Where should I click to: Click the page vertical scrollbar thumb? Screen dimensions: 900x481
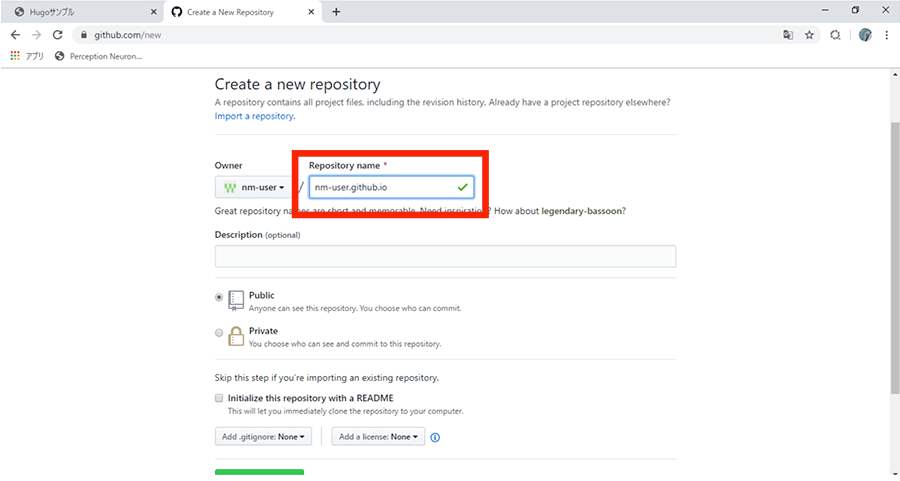895,258
